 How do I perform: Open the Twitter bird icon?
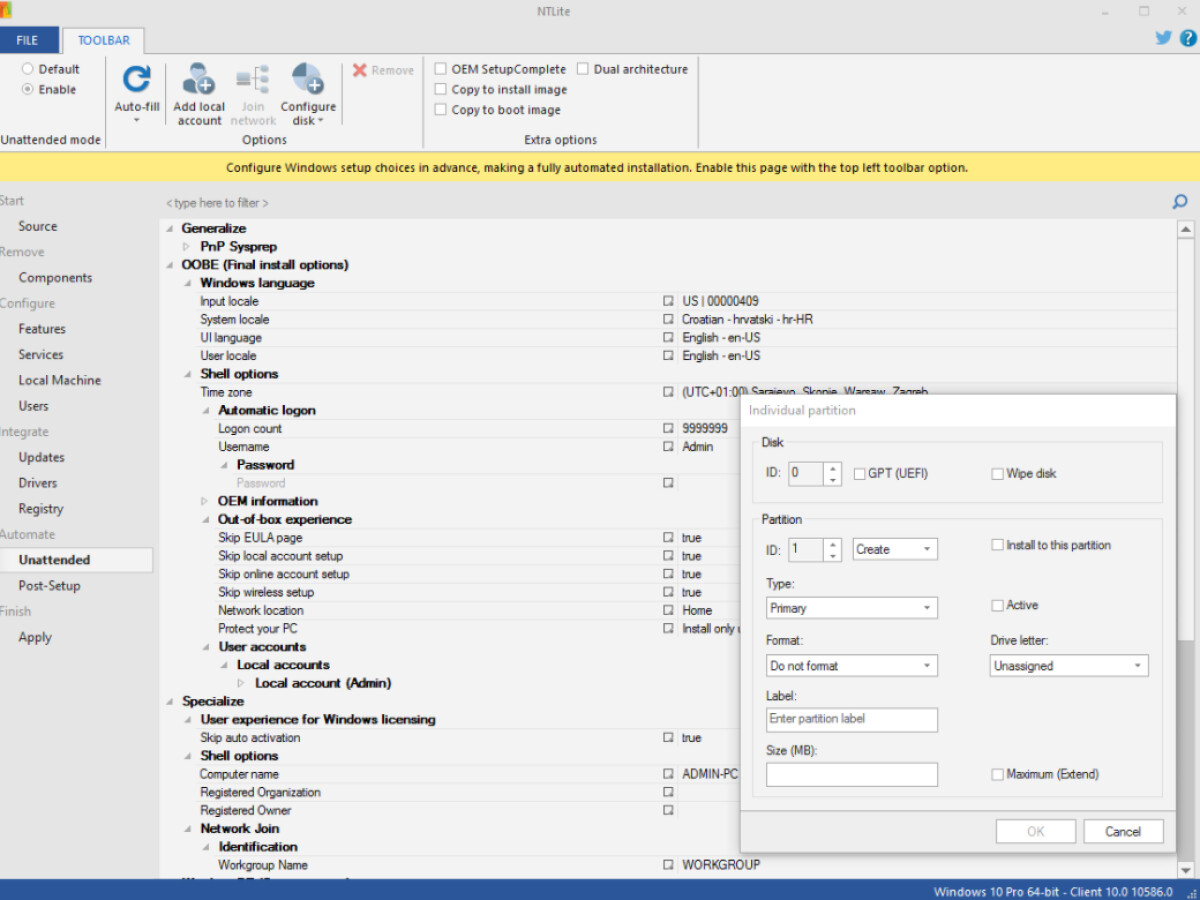click(x=1163, y=38)
